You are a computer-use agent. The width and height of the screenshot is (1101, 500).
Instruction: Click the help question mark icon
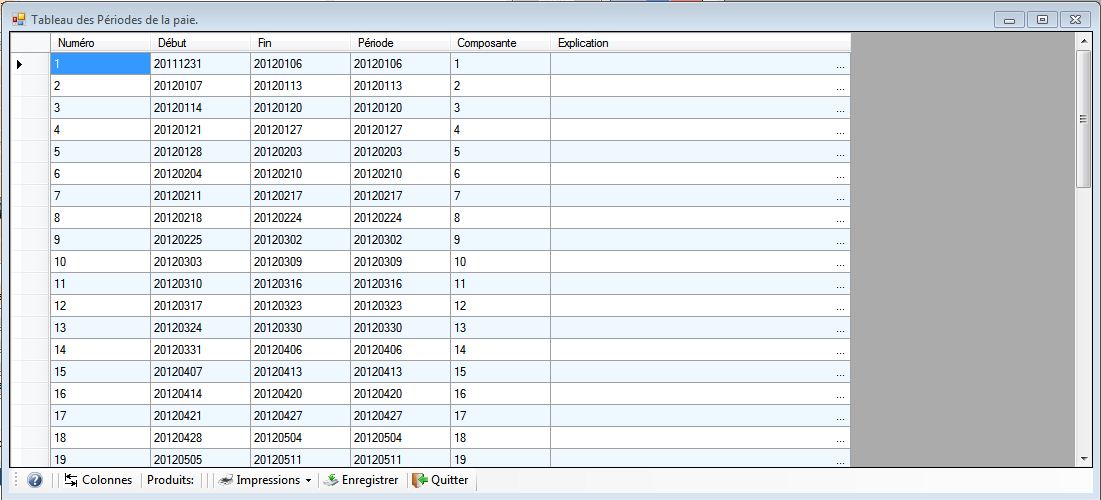click(x=35, y=480)
